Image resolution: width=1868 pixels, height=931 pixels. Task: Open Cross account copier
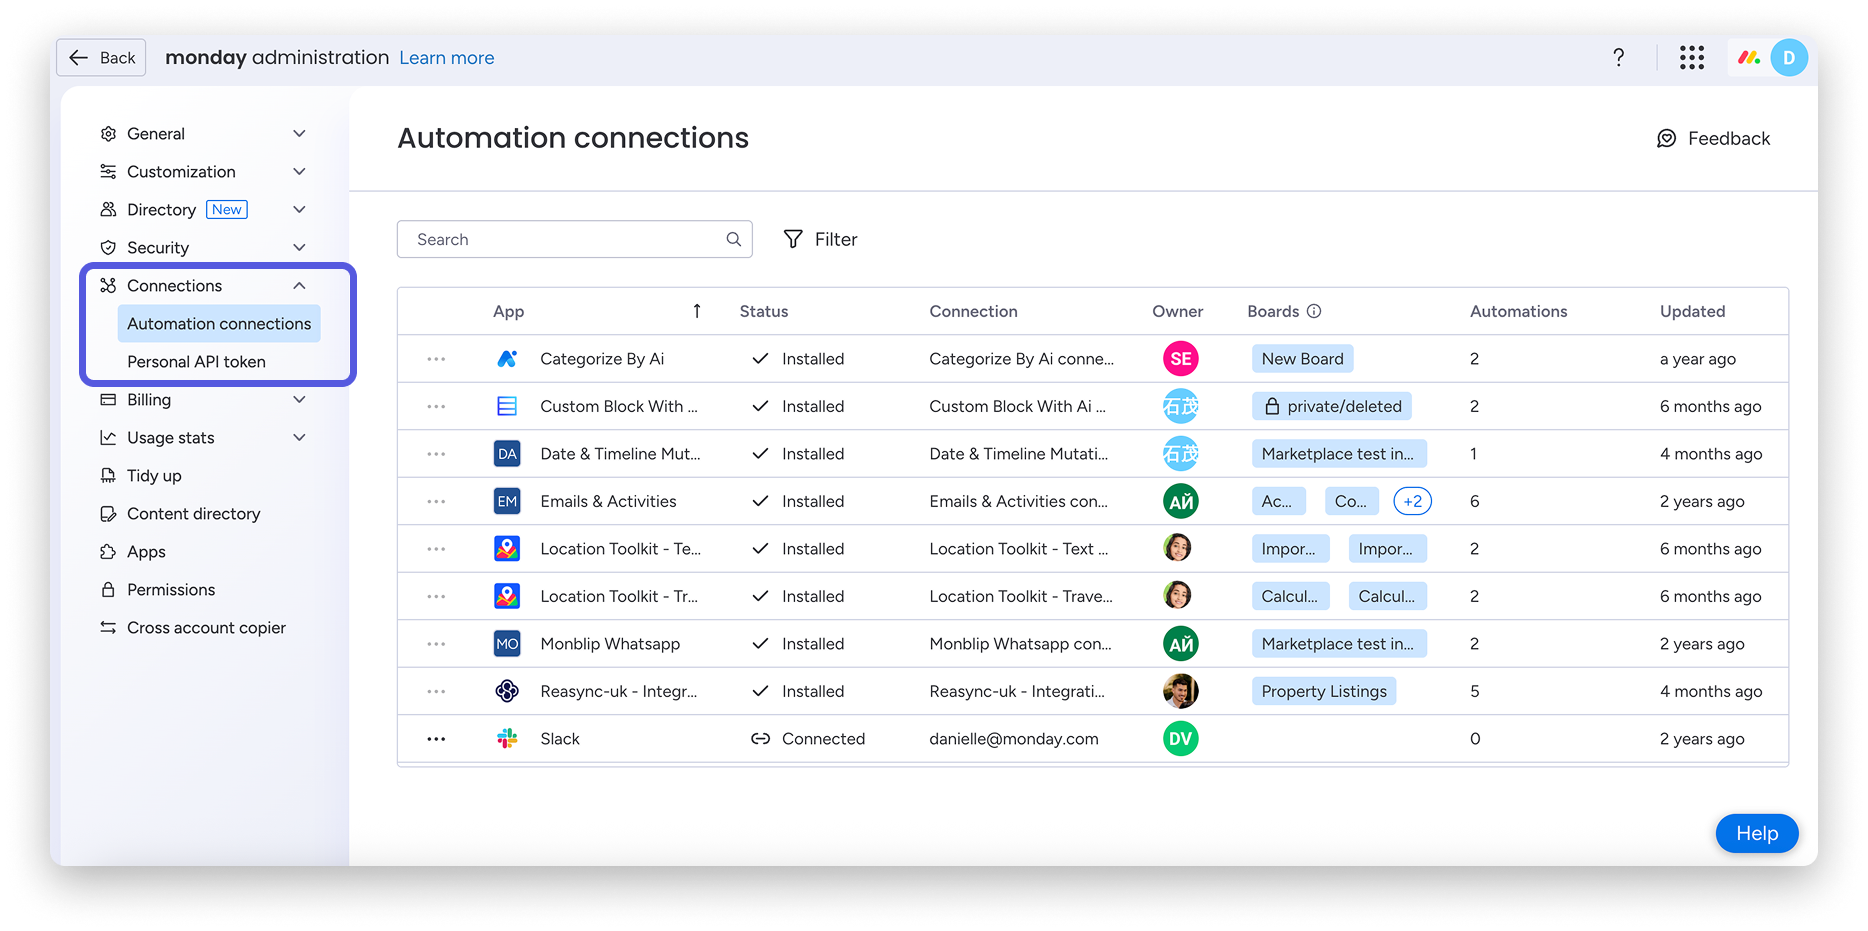pos(206,628)
